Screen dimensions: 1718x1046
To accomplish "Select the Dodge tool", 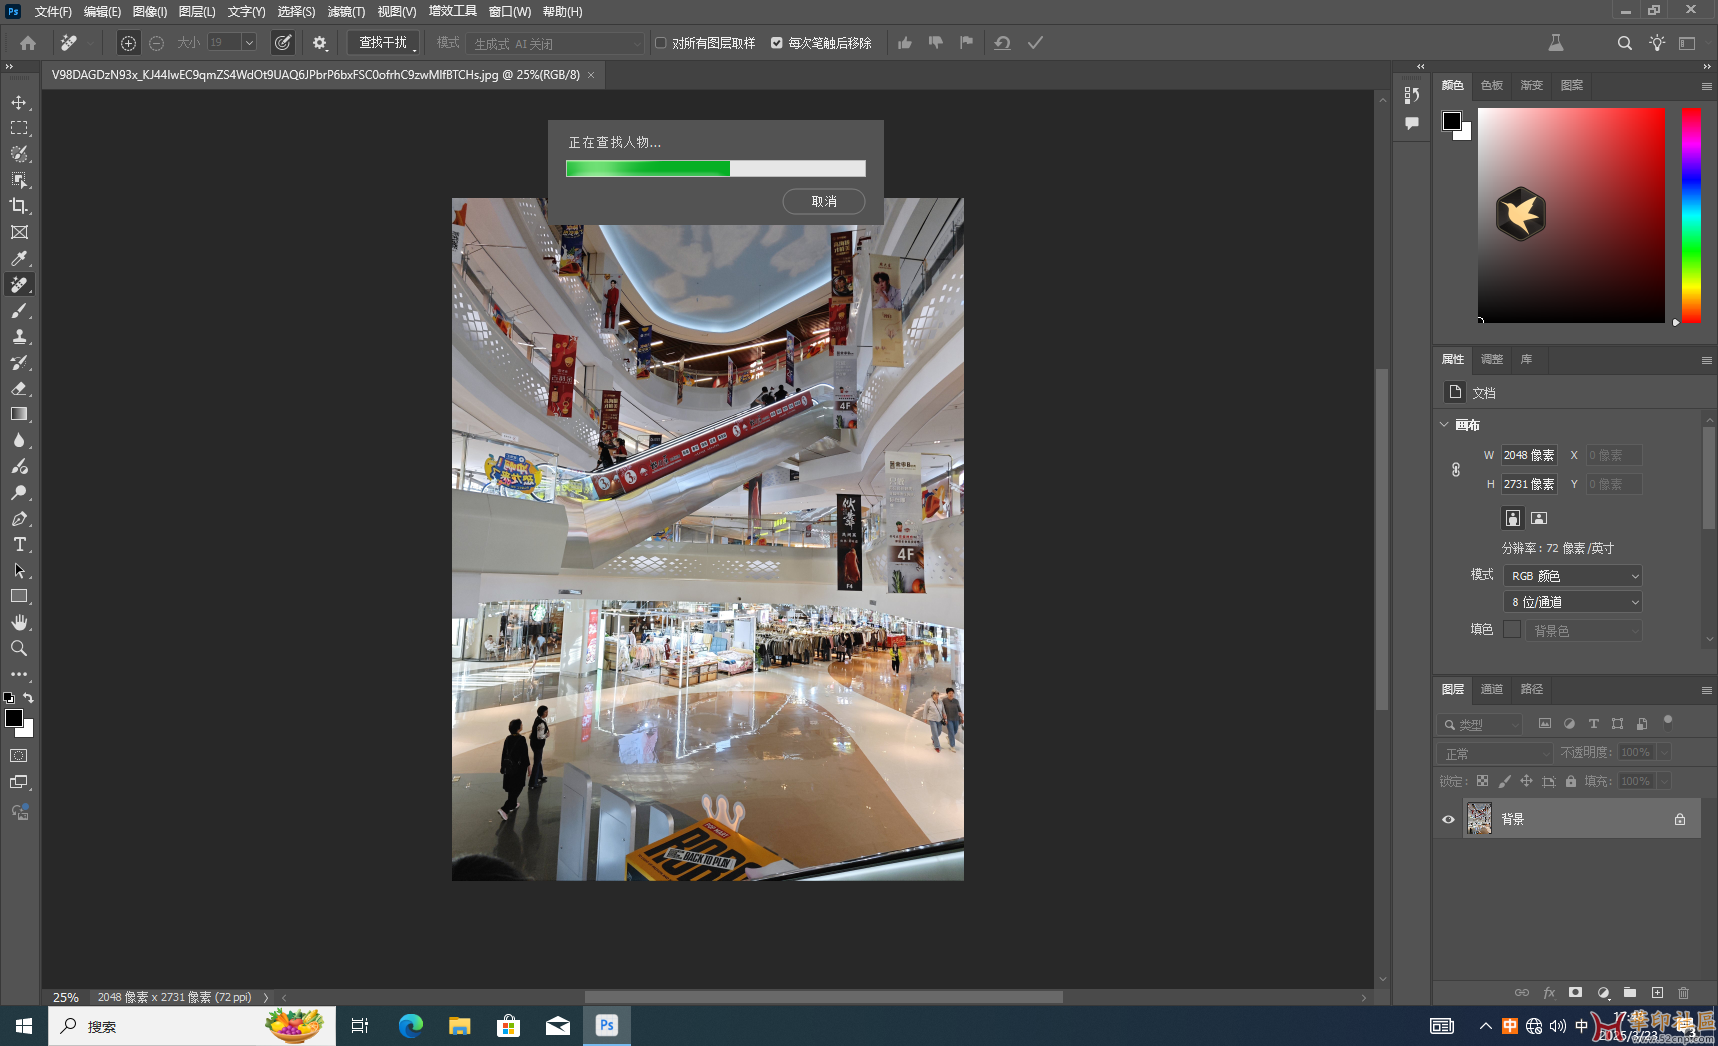I will pyautogui.click(x=19, y=492).
